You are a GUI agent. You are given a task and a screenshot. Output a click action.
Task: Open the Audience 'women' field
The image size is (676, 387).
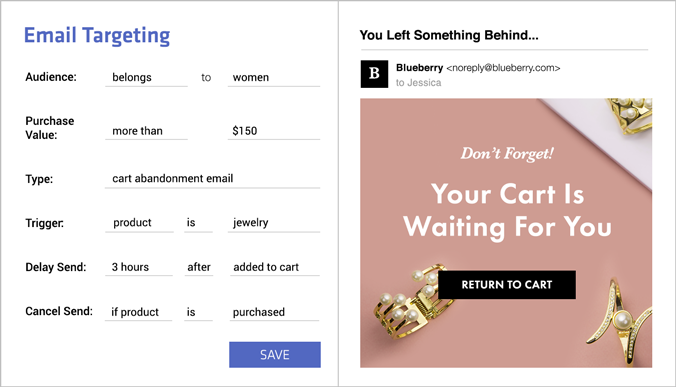tap(274, 78)
